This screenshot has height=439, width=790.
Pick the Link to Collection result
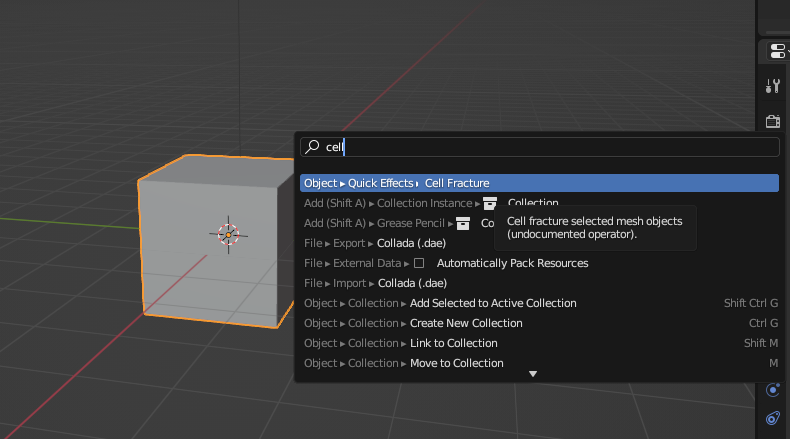453,343
